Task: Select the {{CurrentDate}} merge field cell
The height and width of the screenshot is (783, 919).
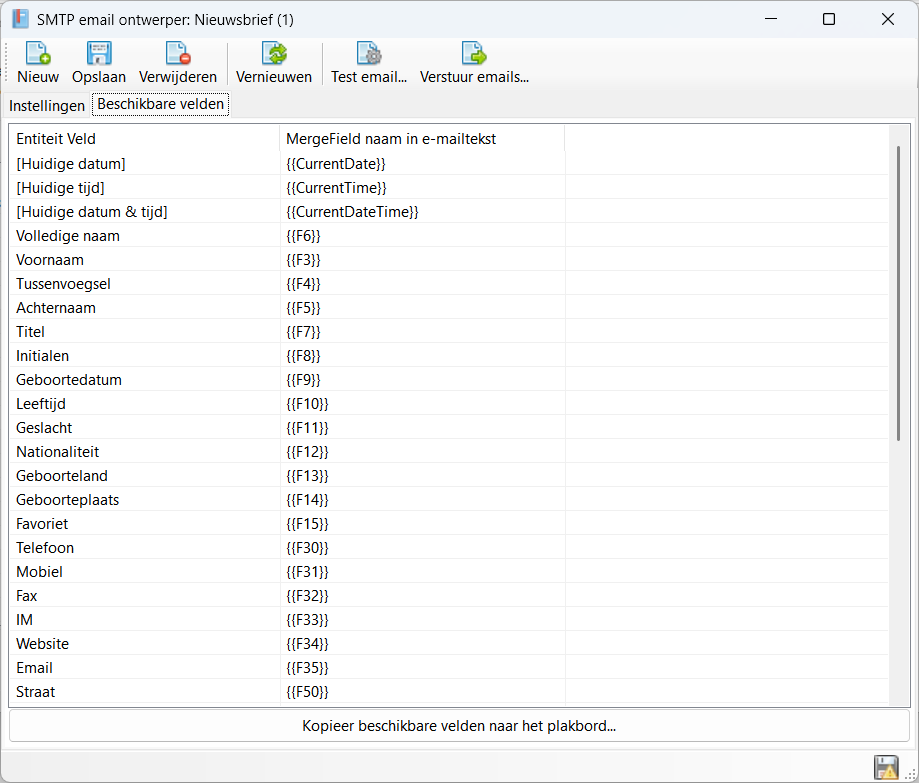Action: tap(336, 164)
